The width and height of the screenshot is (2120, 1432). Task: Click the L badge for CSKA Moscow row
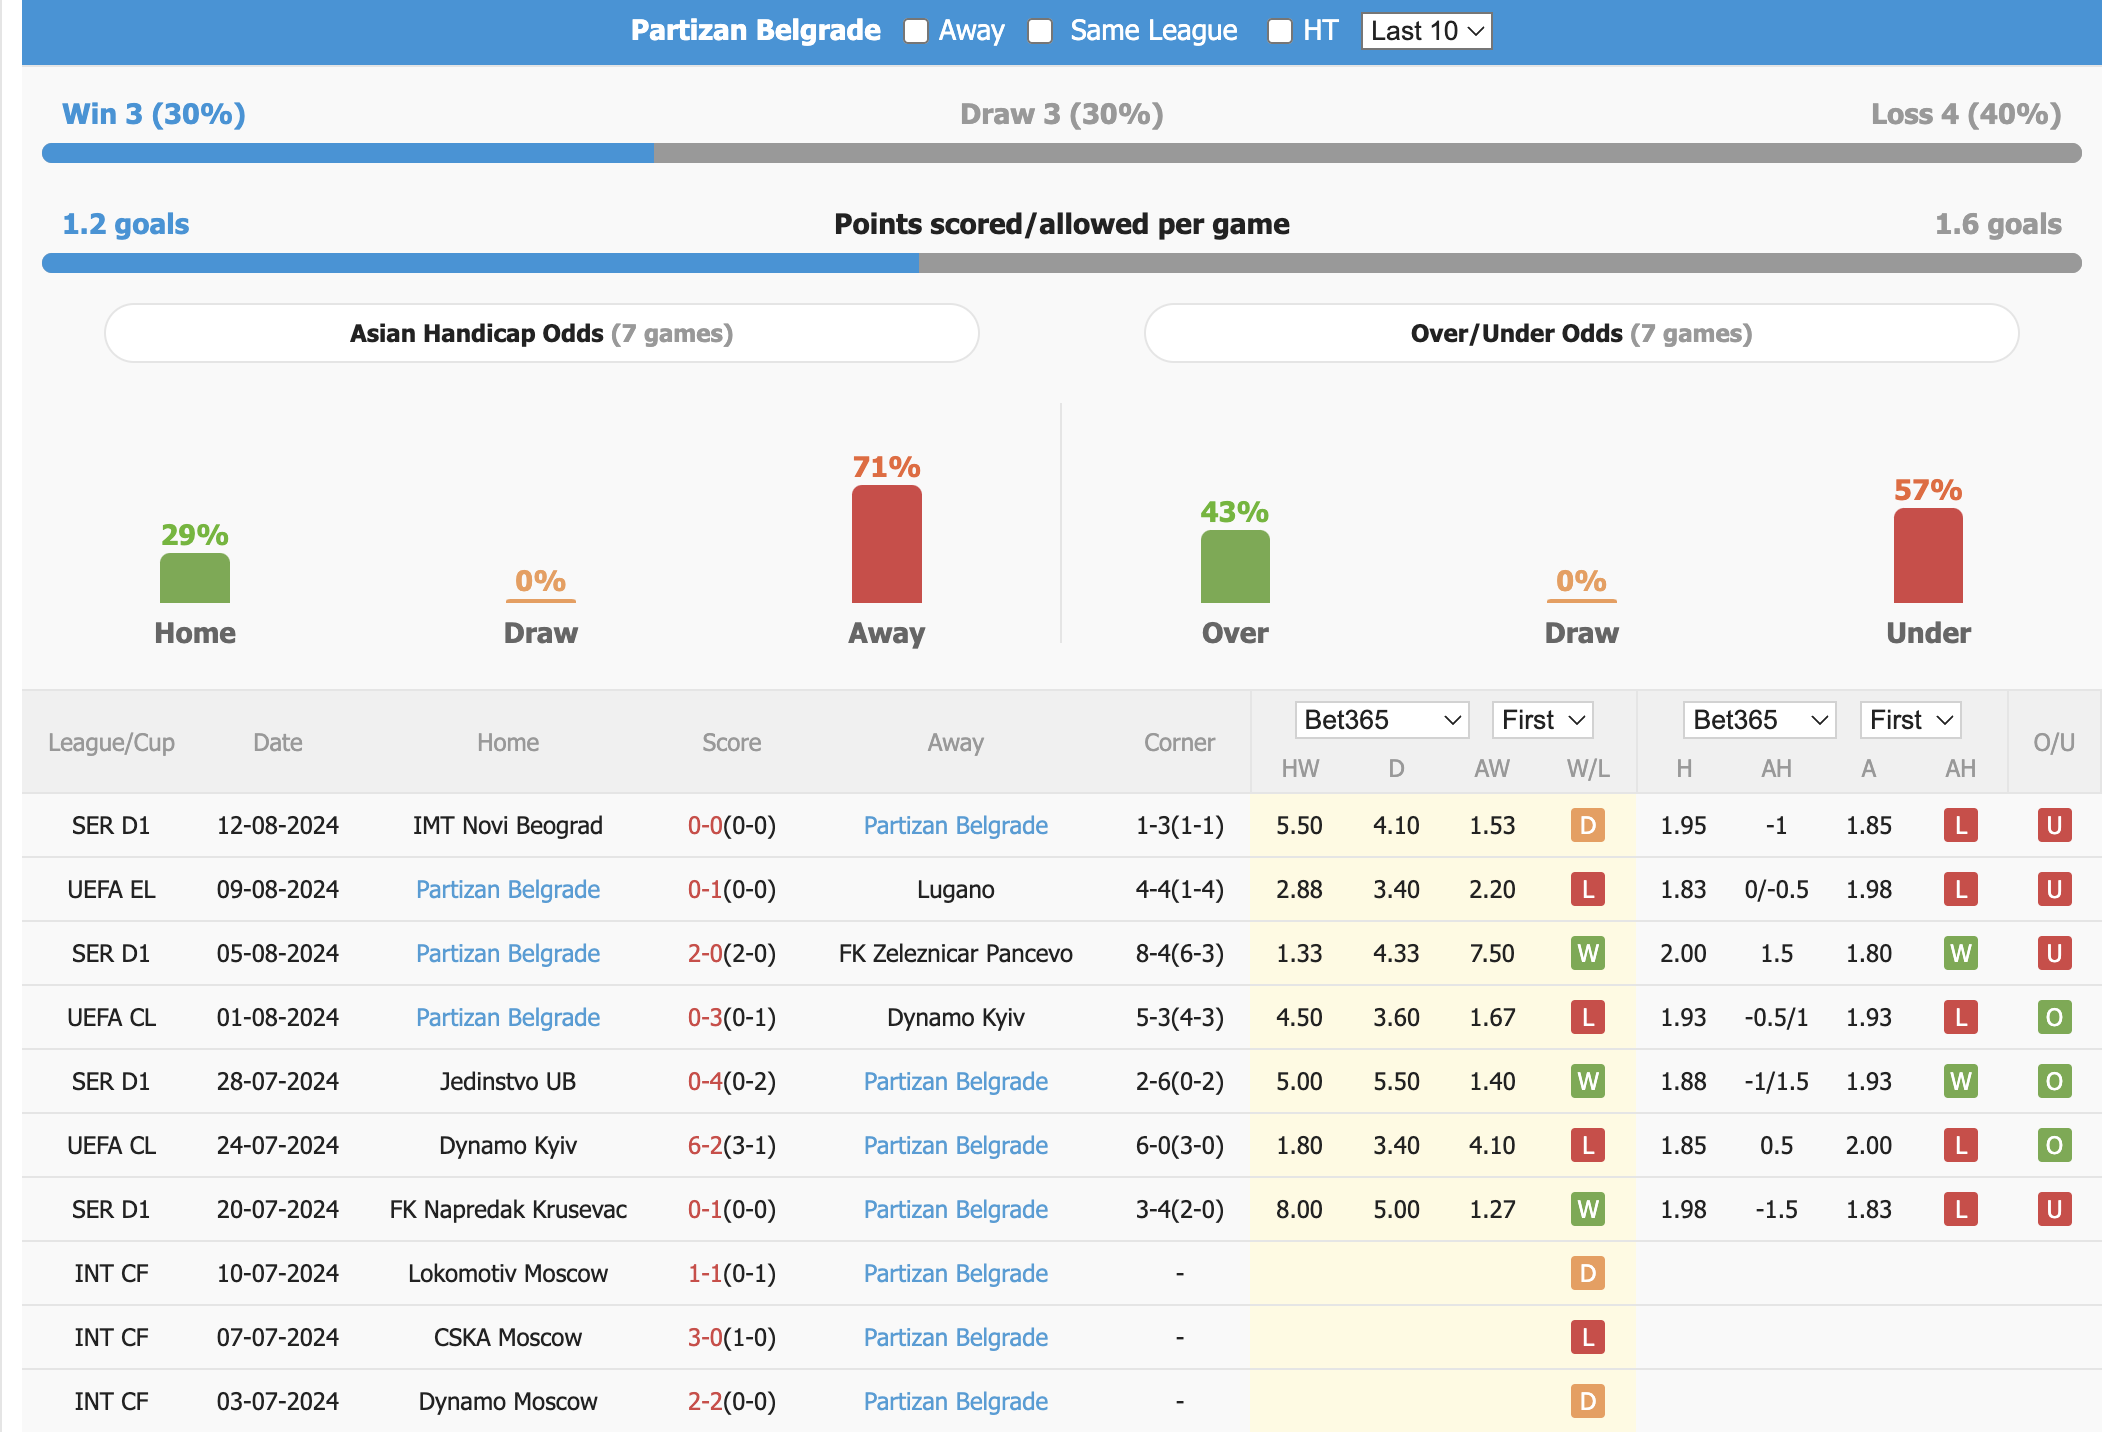click(1588, 1337)
